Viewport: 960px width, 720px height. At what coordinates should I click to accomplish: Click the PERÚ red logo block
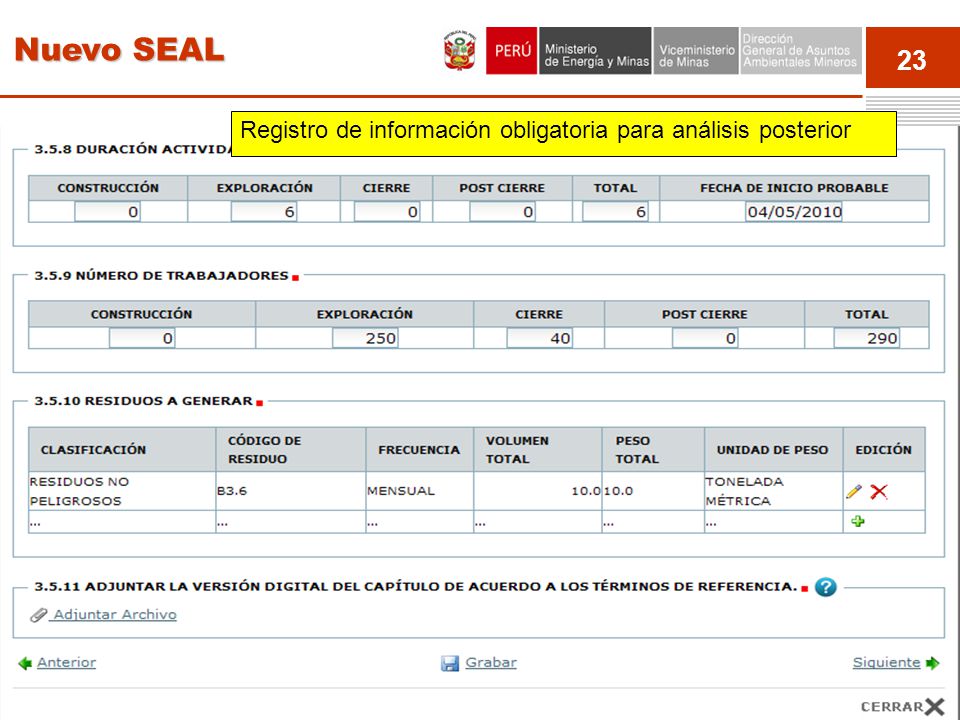pos(512,51)
